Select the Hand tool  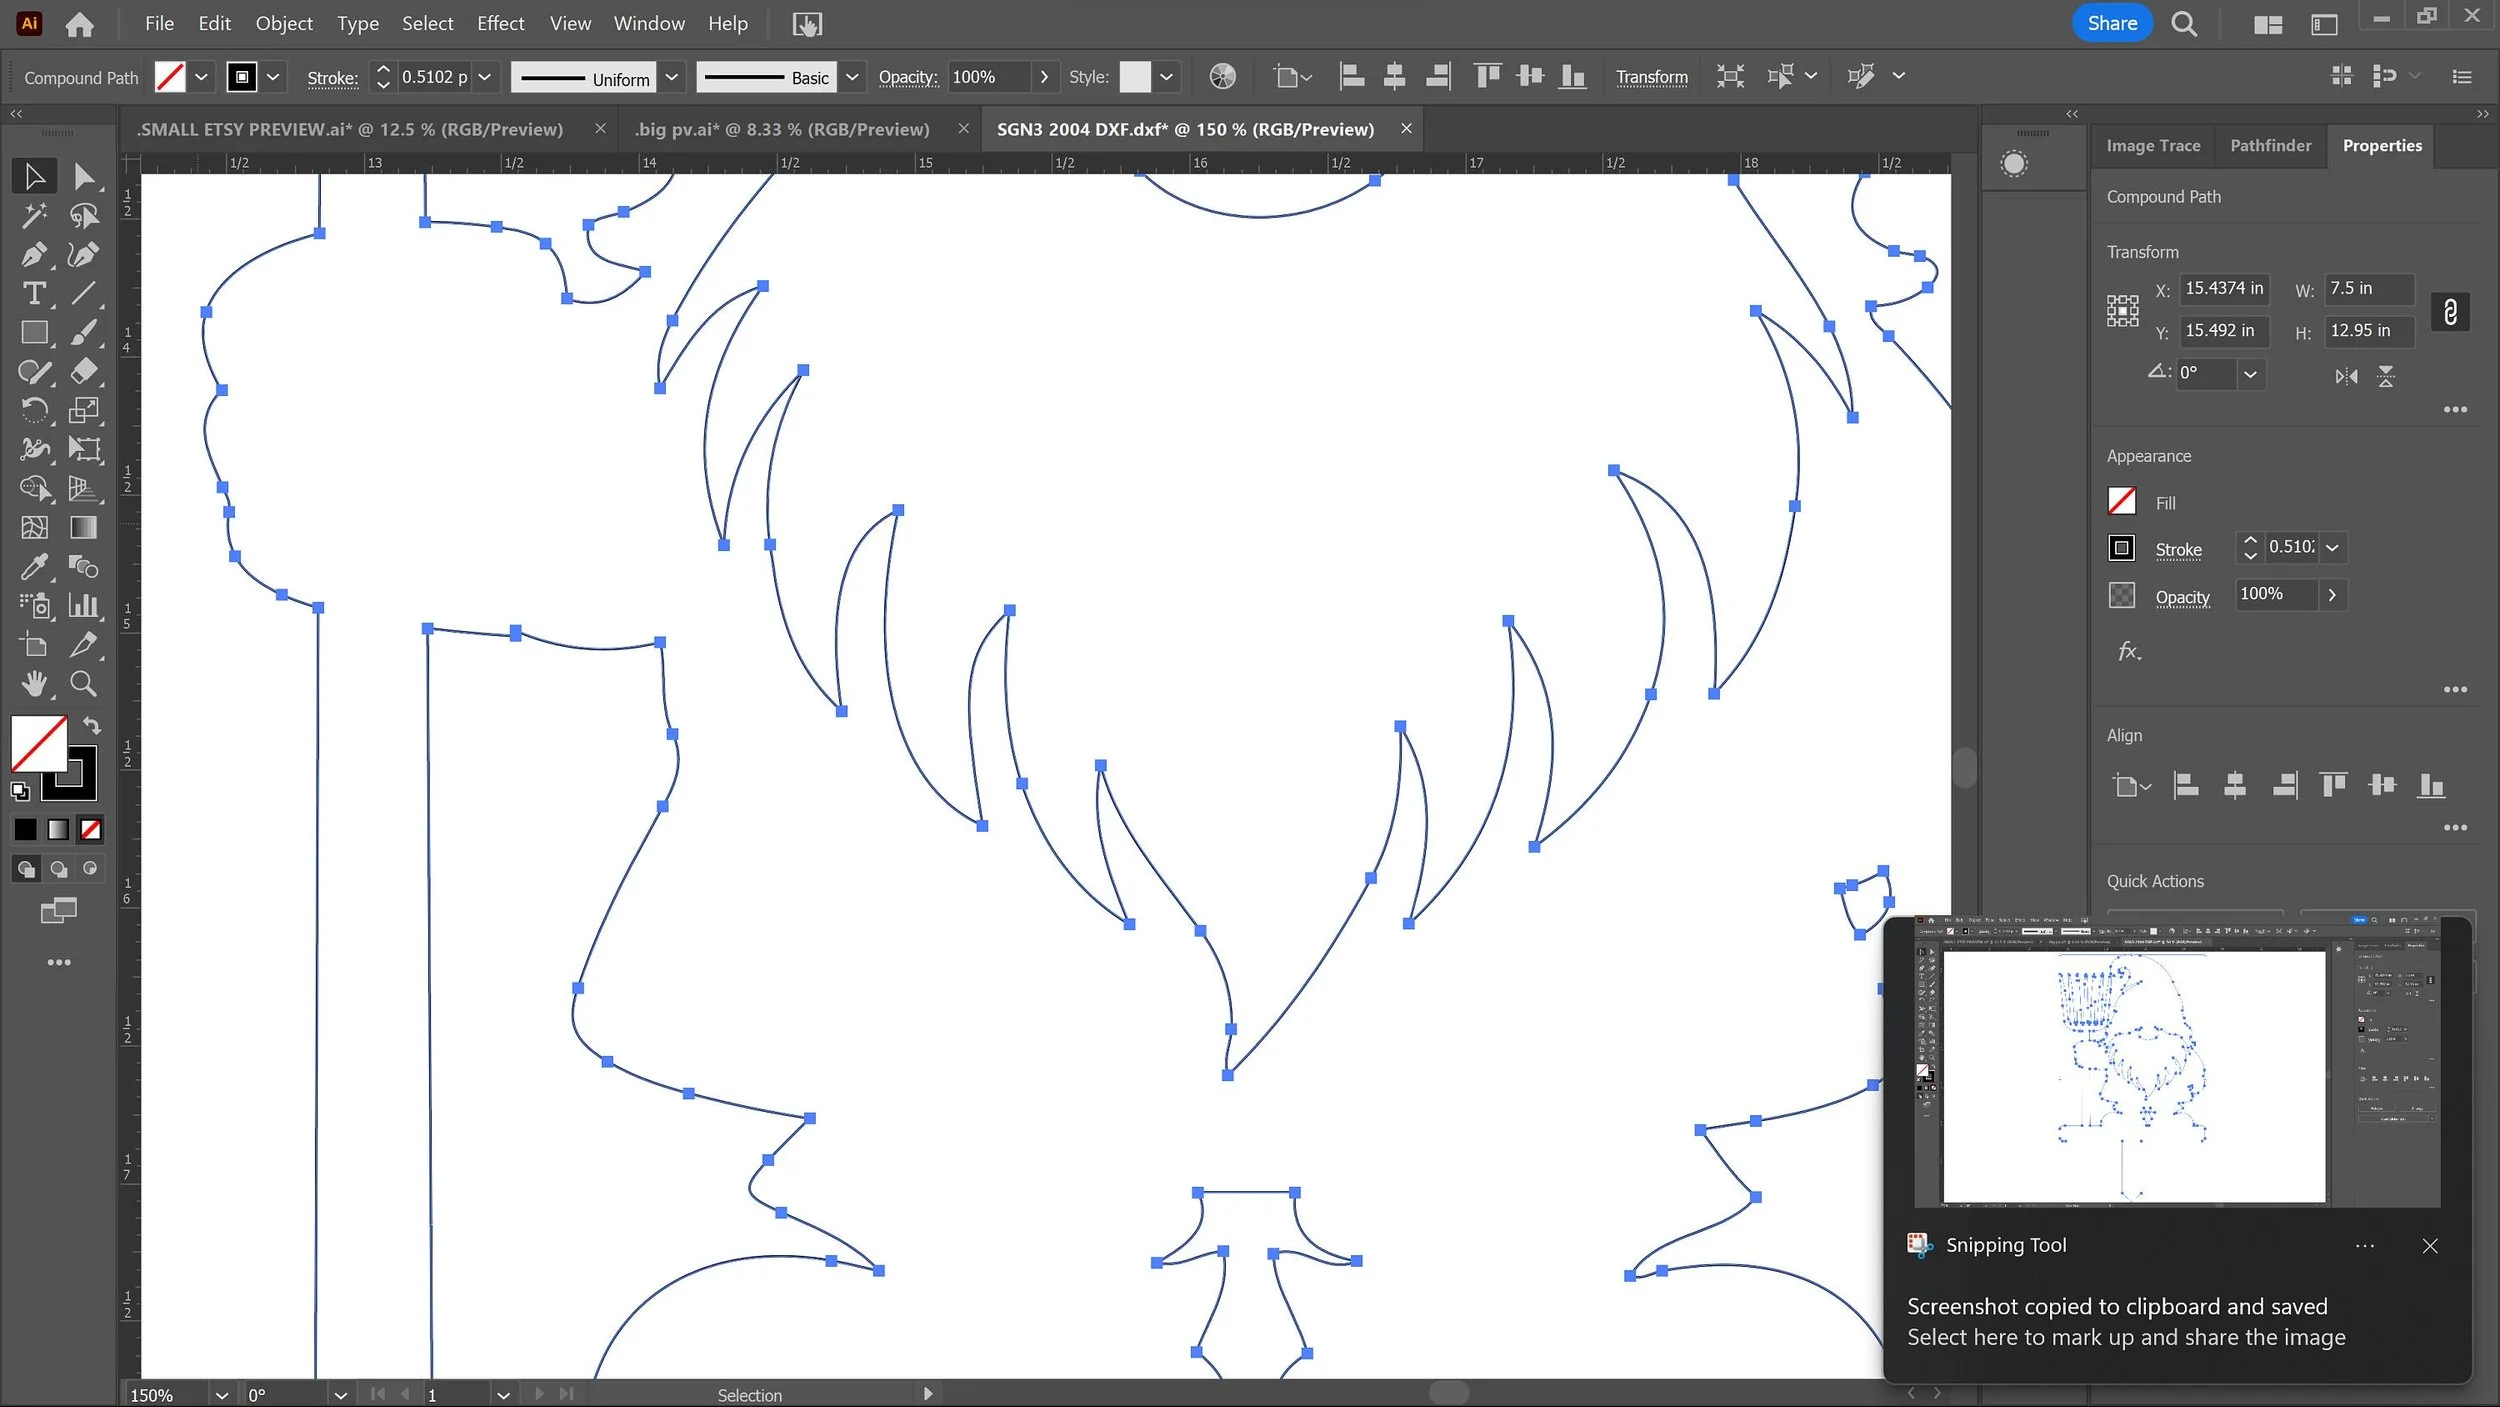[x=33, y=684]
